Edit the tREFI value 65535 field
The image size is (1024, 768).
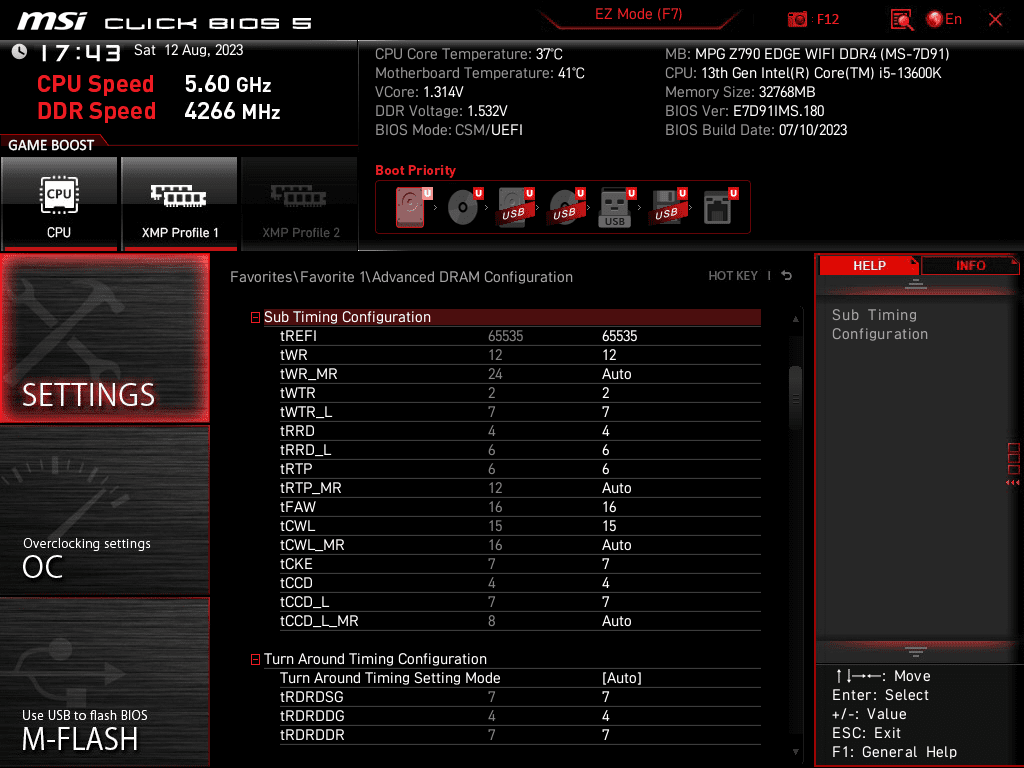tap(619, 336)
